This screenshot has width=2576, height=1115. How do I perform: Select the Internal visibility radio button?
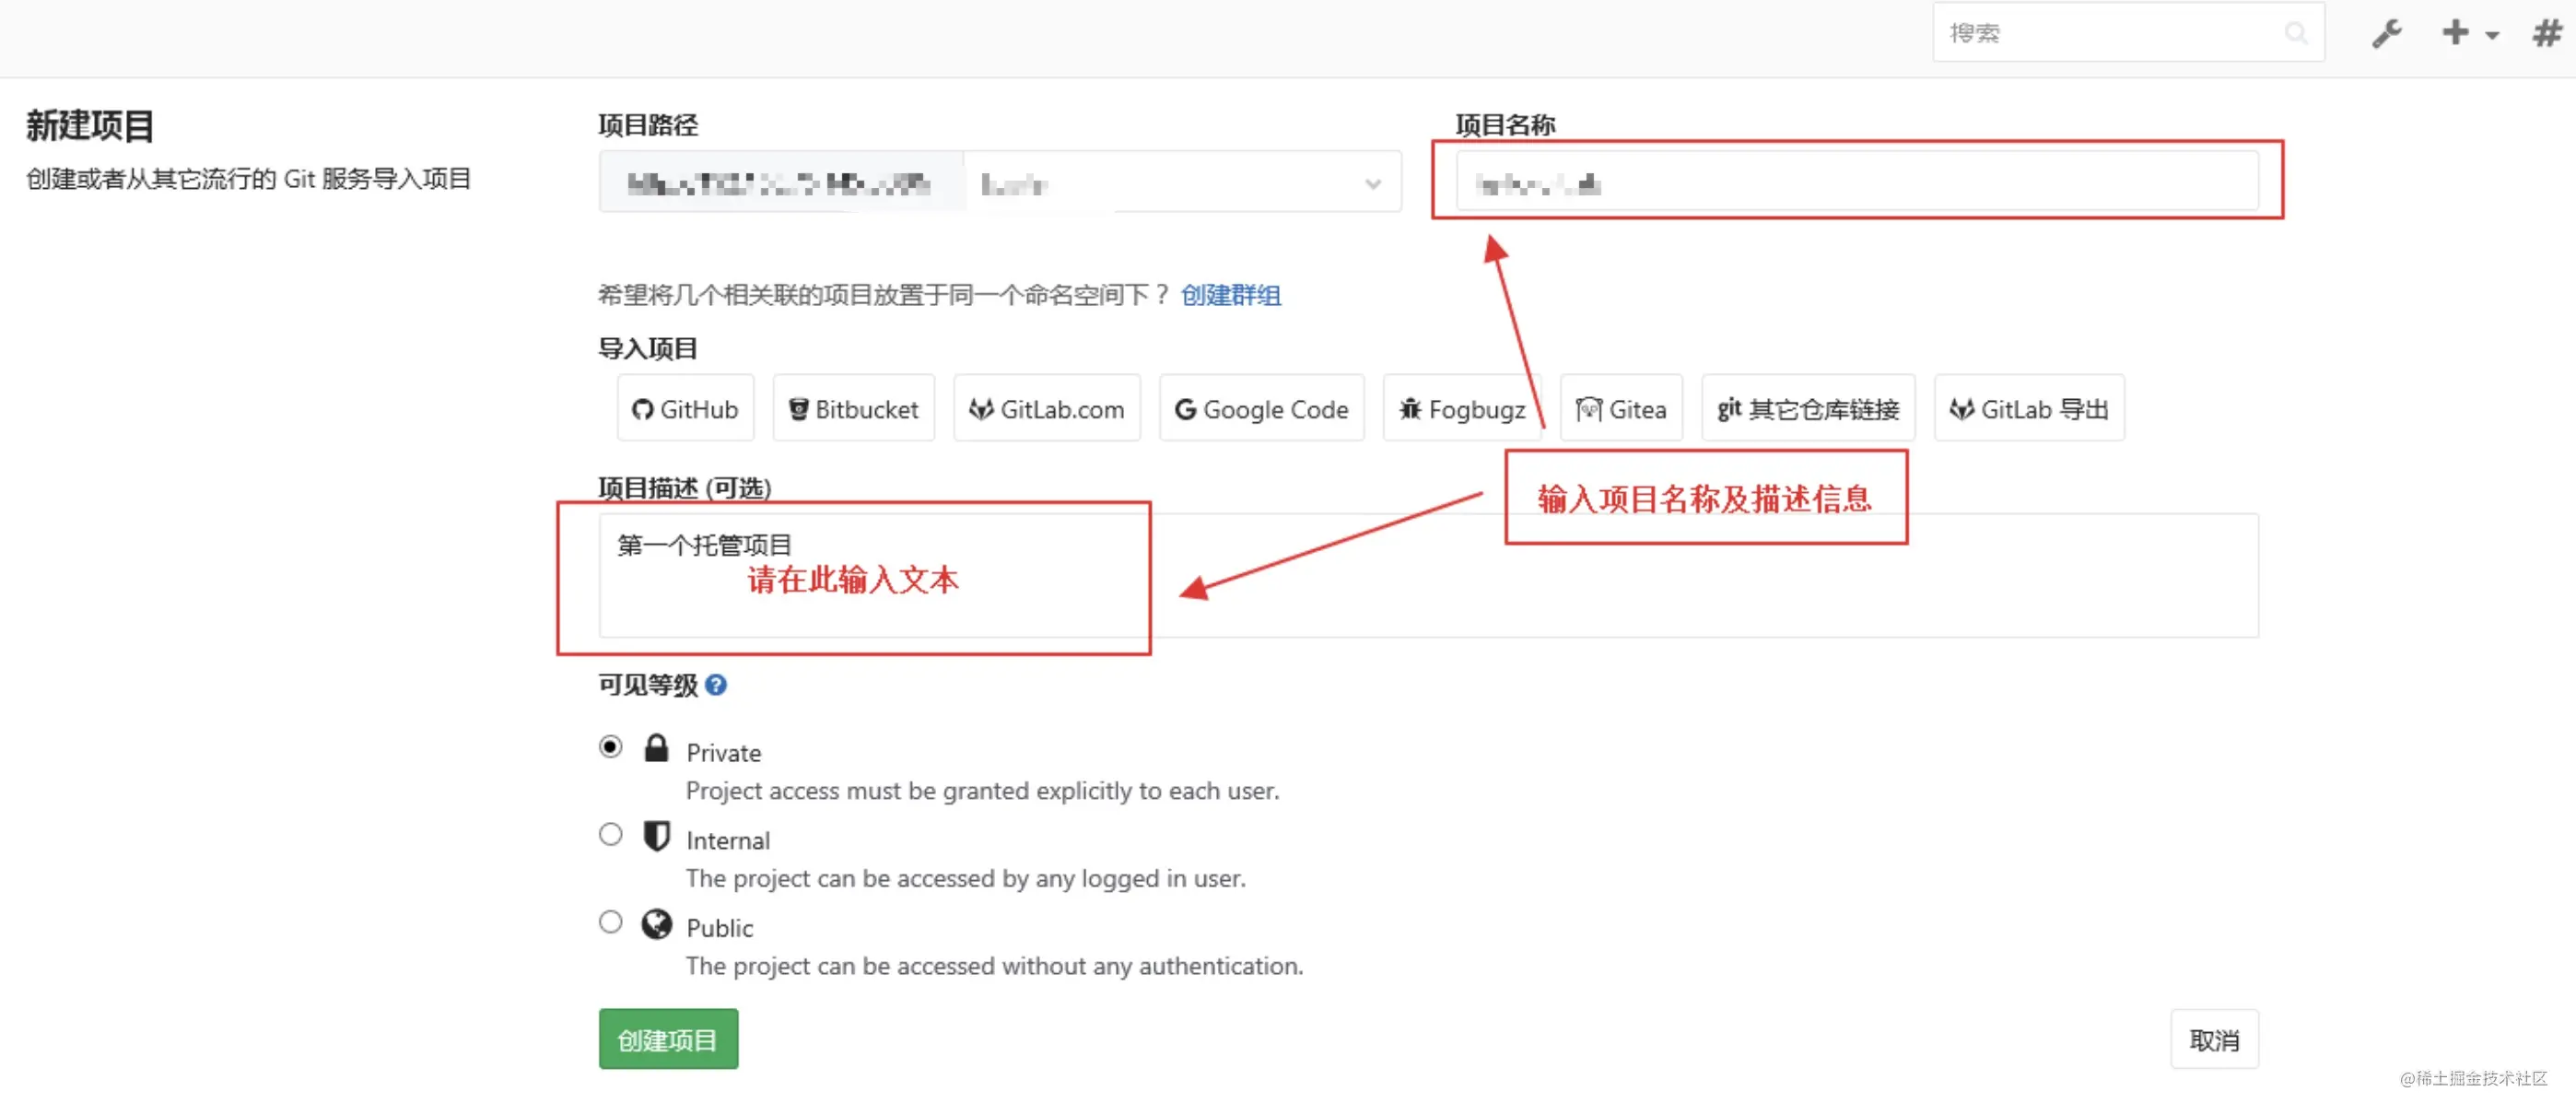(610, 834)
